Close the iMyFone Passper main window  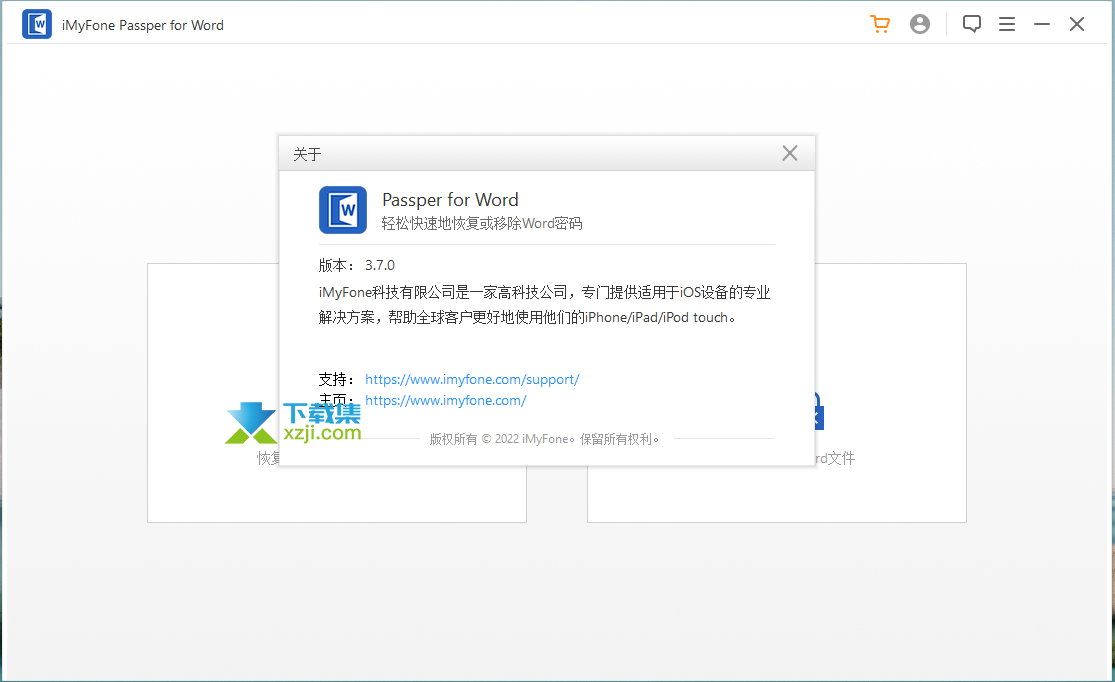tap(1077, 24)
